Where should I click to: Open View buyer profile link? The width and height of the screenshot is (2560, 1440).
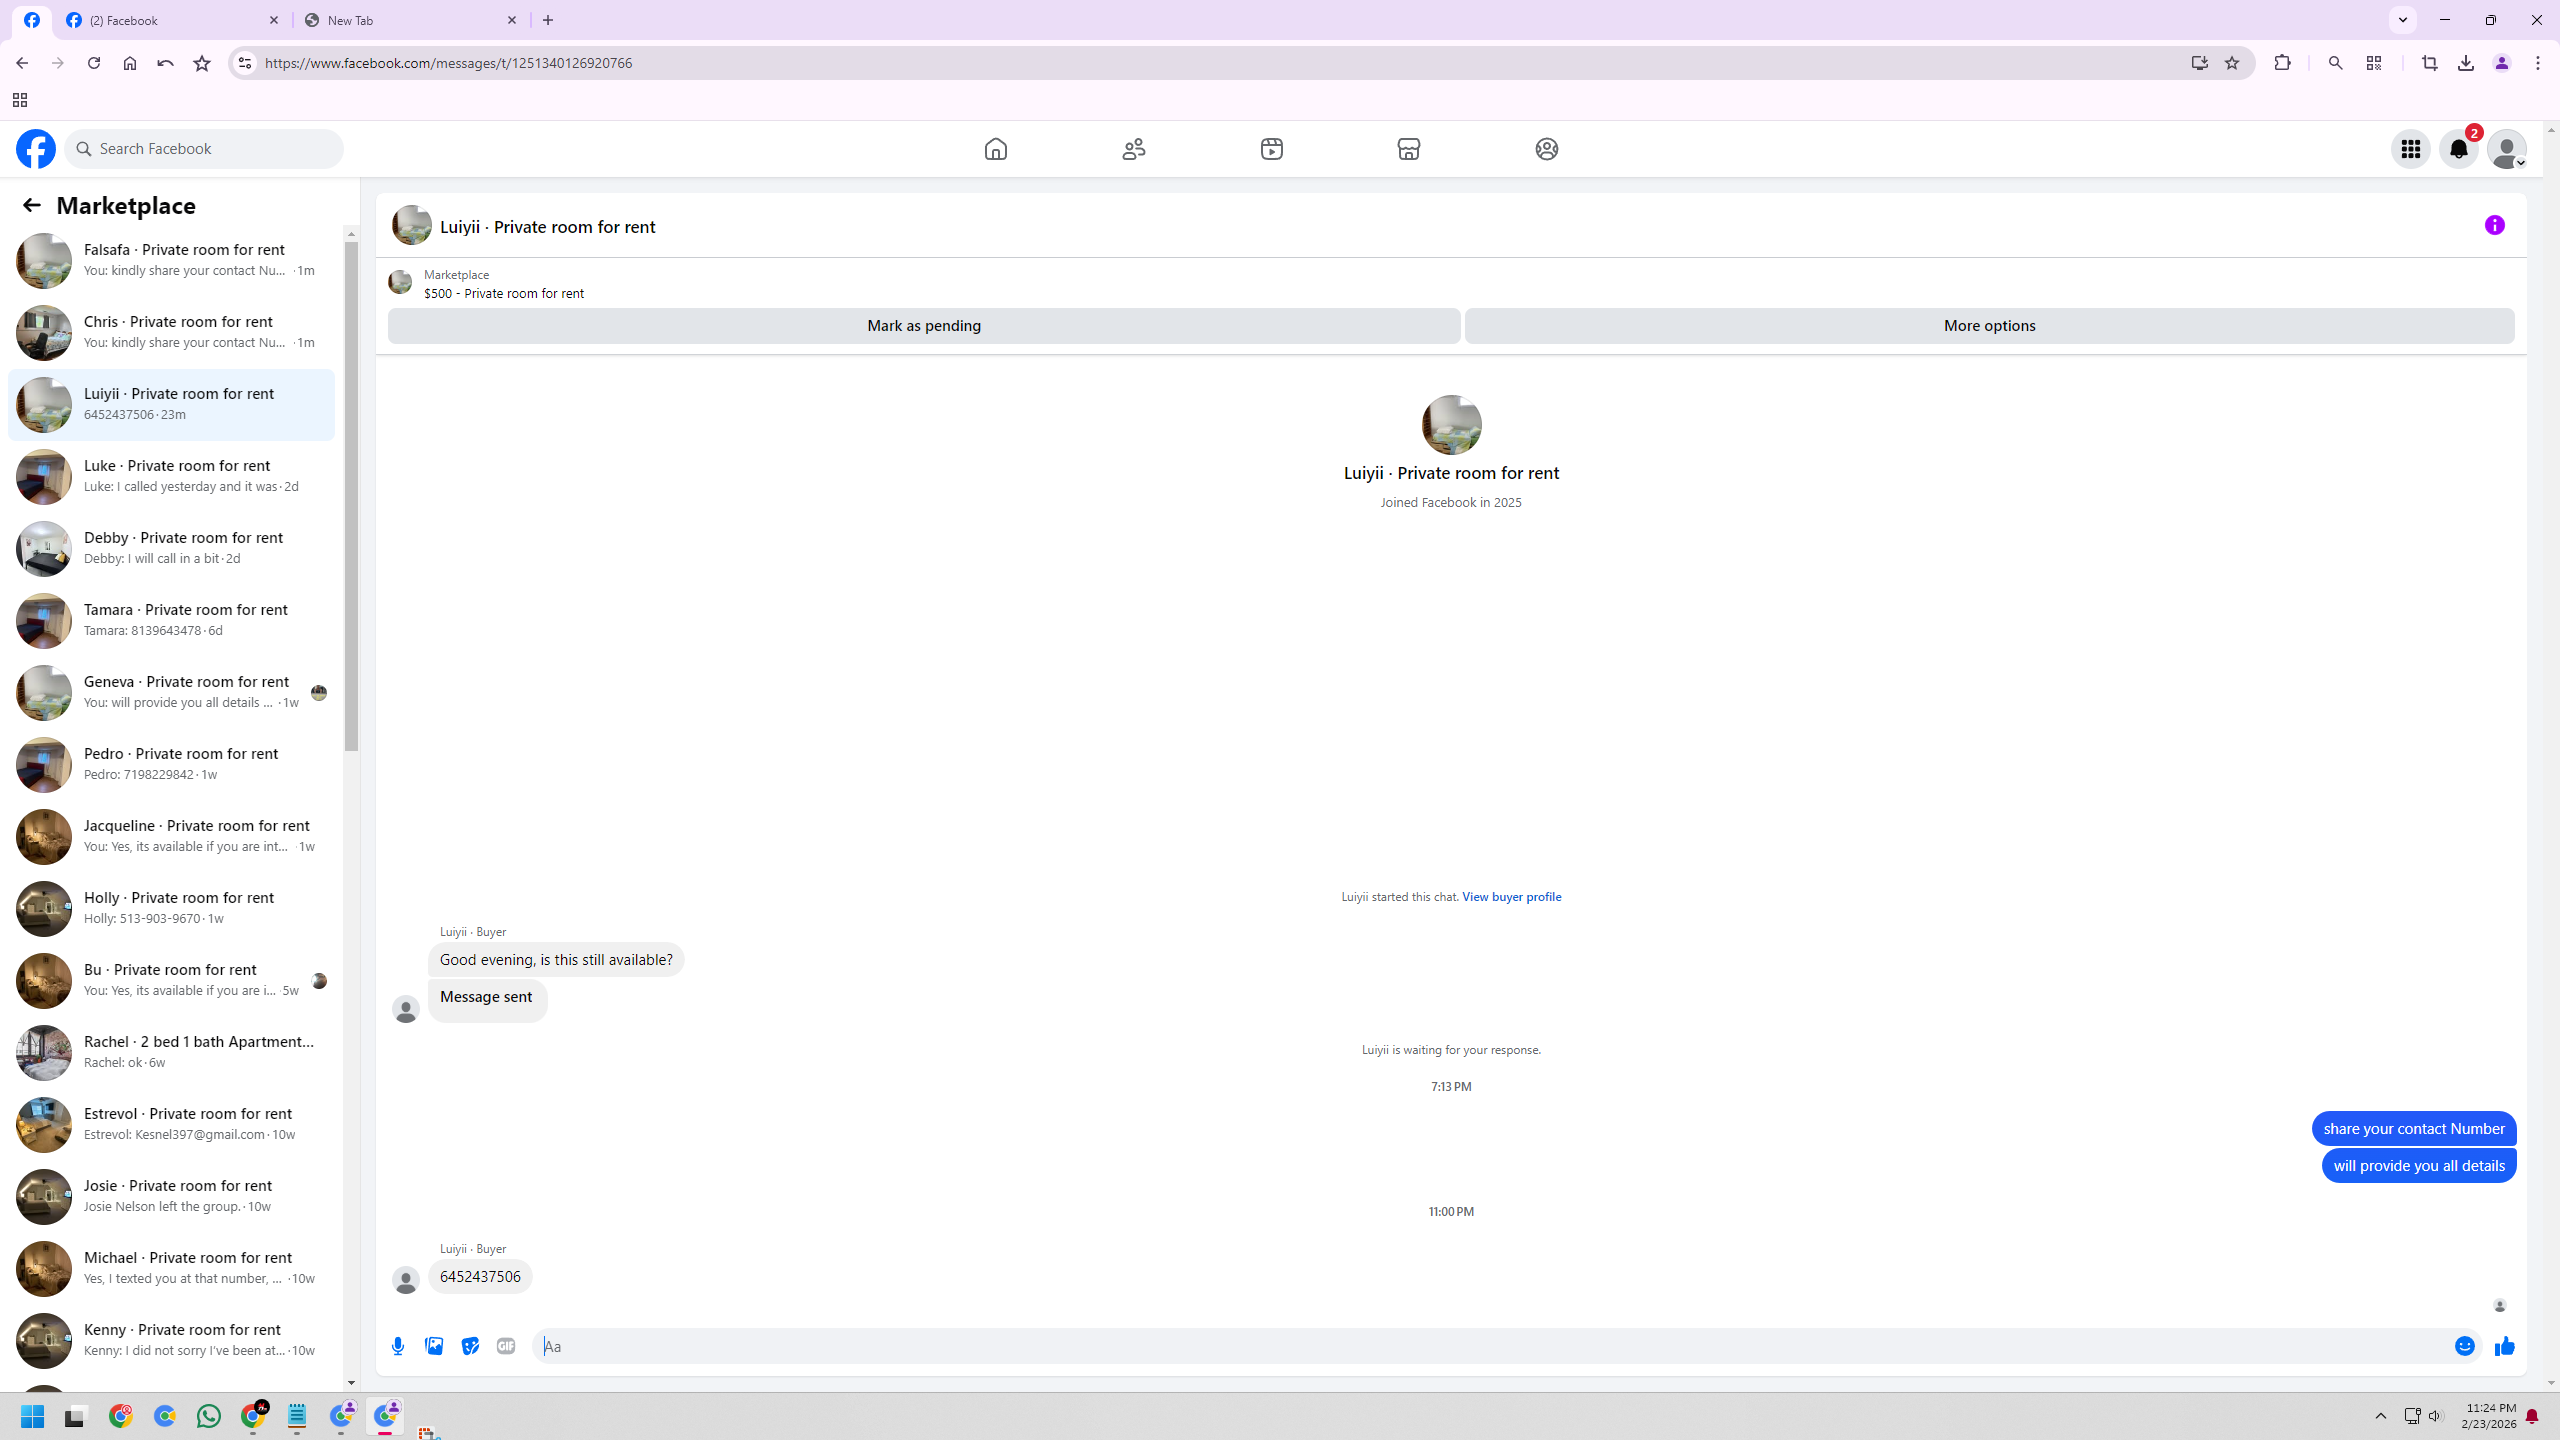click(1511, 897)
